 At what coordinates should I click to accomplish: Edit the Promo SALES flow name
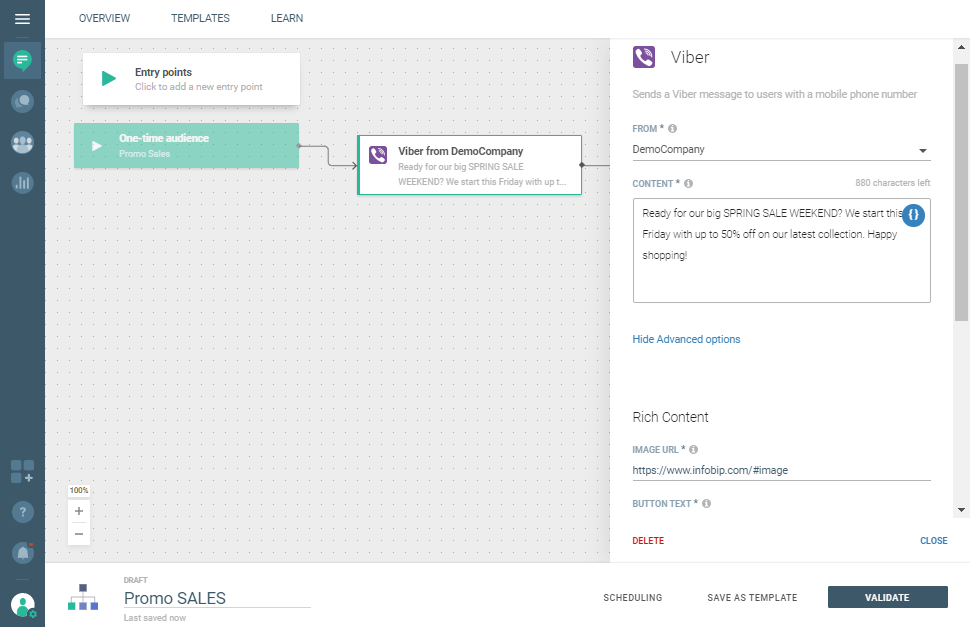pos(217,598)
